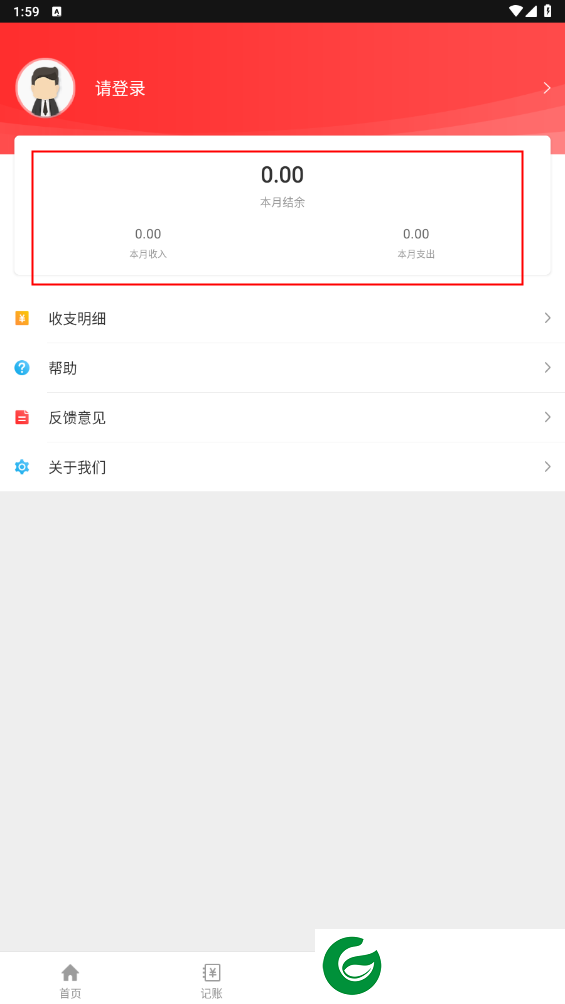
Task: Click the chevron arrow in the red header
Action: pyautogui.click(x=547, y=88)
